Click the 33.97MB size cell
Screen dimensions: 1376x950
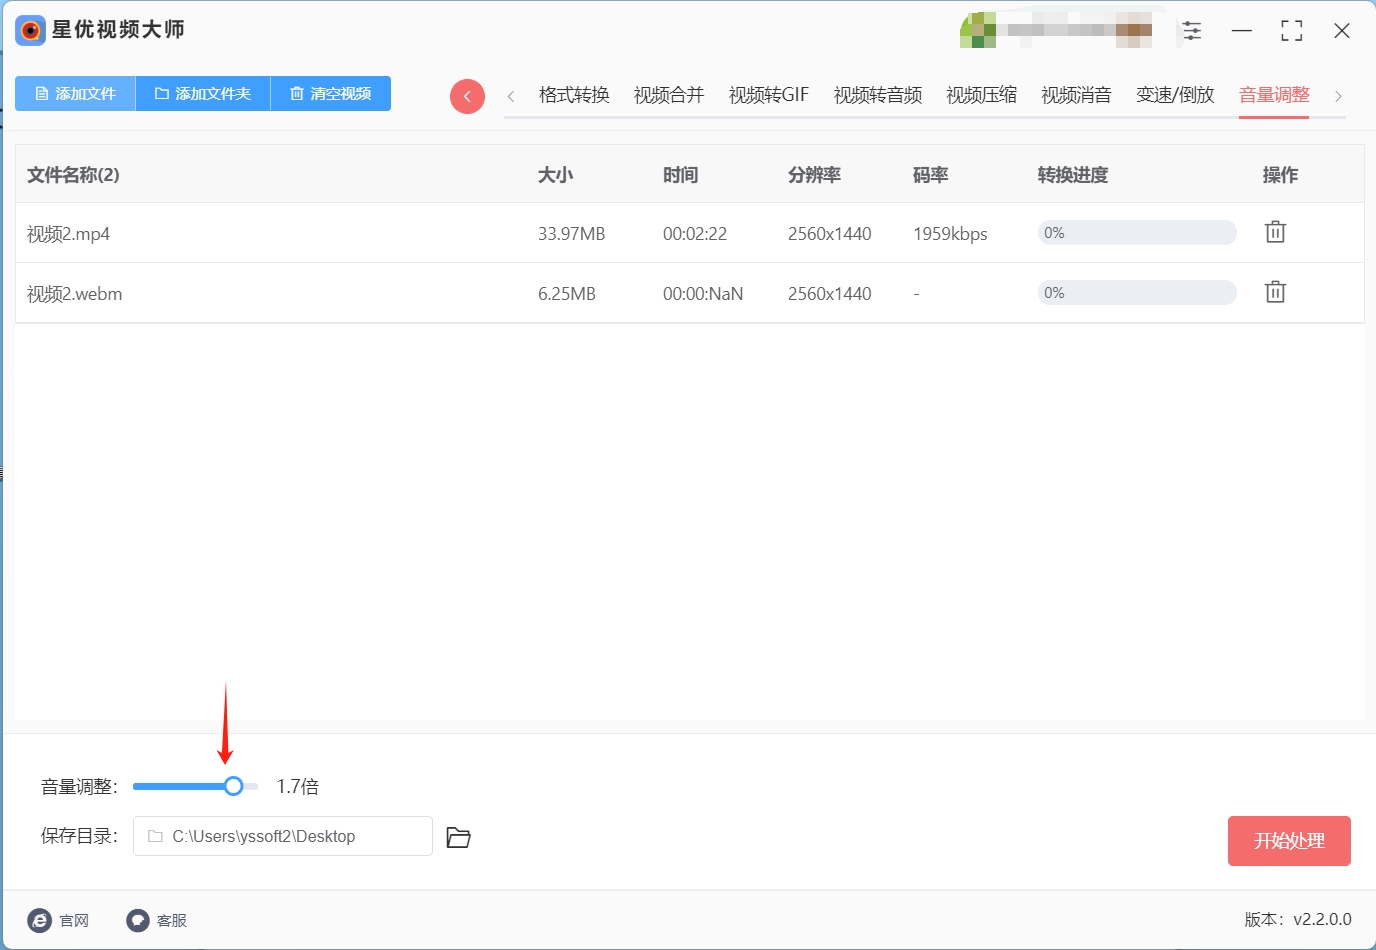coord(571,234)
